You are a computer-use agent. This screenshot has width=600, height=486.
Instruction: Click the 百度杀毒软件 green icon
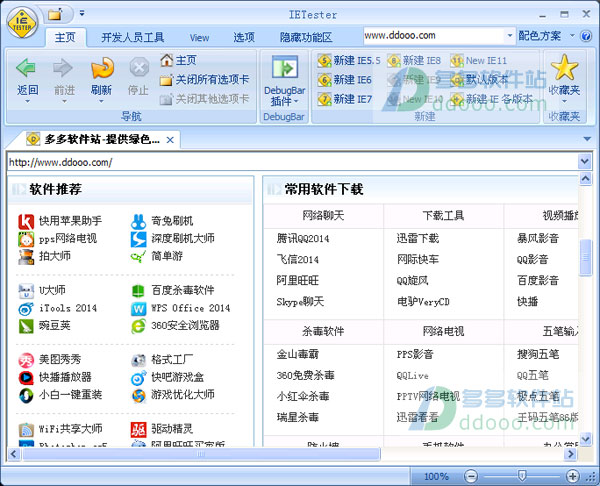(x=138, y=291)
